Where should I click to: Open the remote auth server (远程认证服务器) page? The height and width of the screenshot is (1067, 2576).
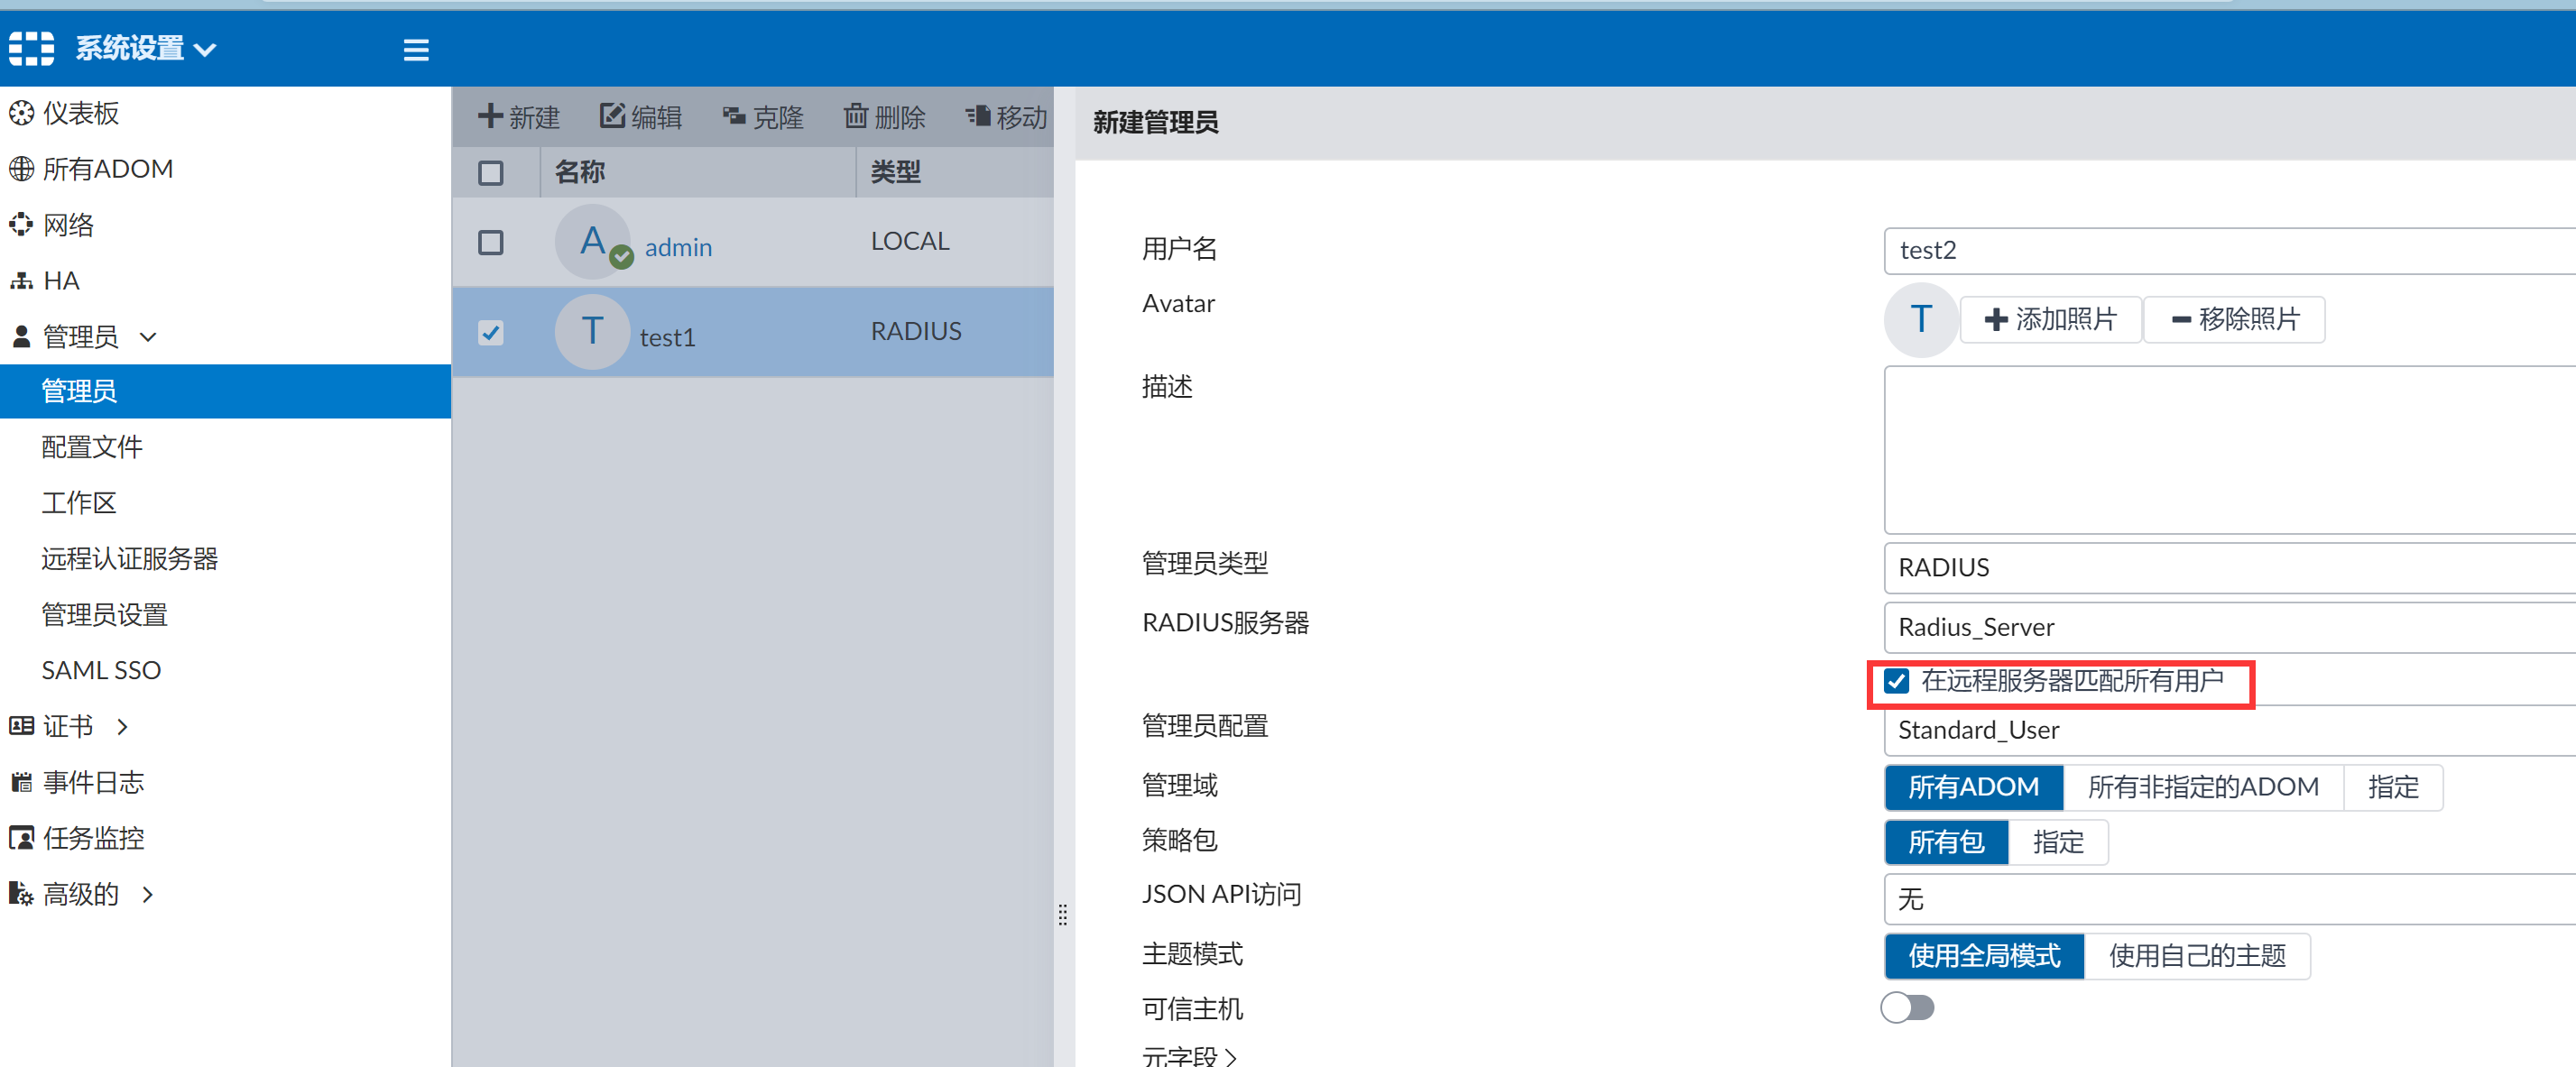[129, 558]
